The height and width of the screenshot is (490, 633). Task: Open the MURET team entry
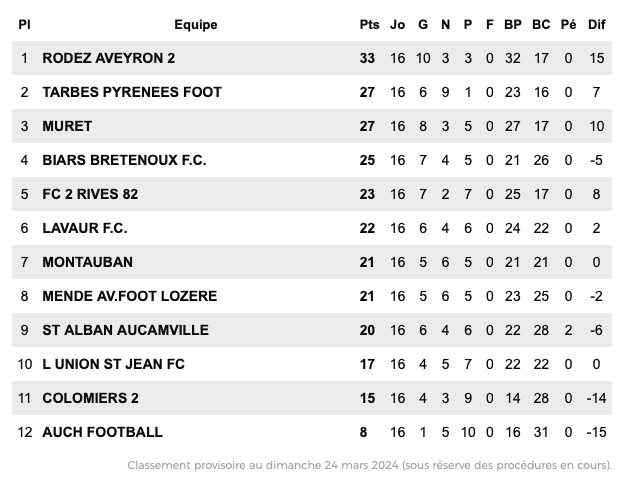pos(67,126)
